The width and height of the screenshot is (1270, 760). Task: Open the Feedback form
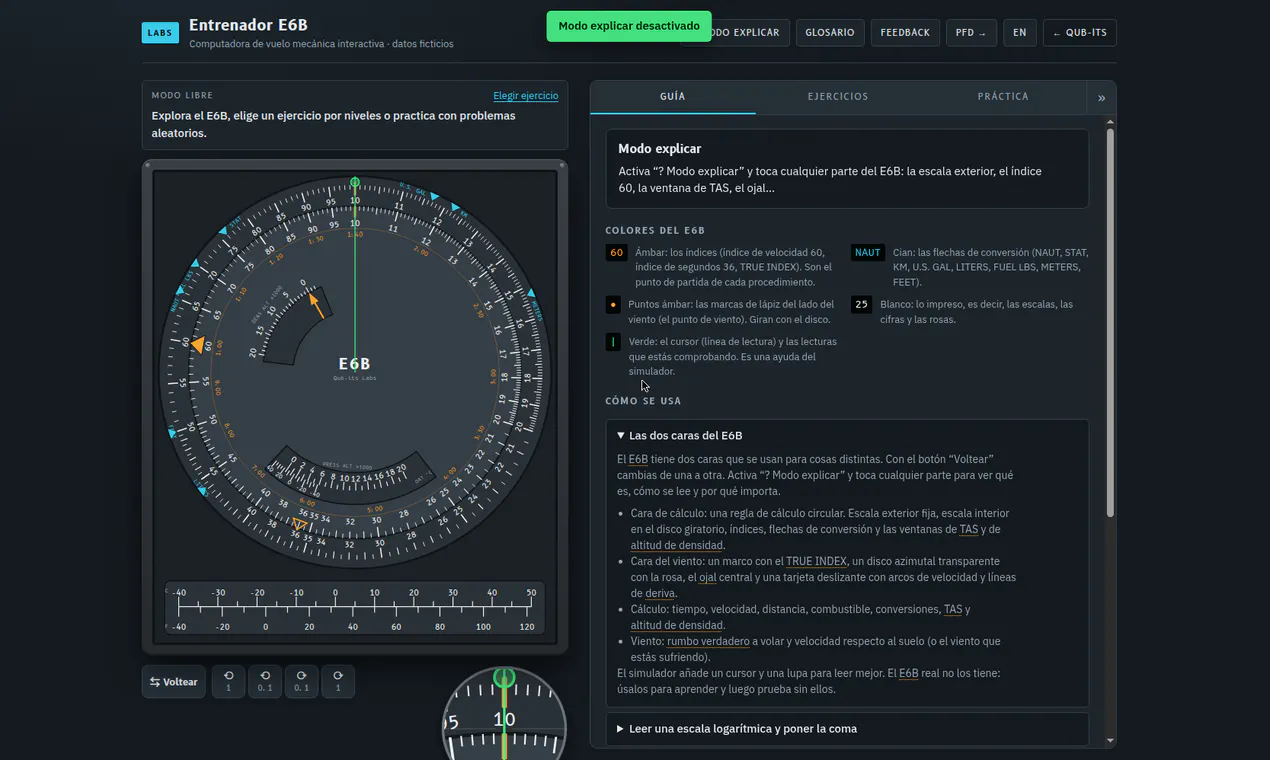click(x=905, y=33)
